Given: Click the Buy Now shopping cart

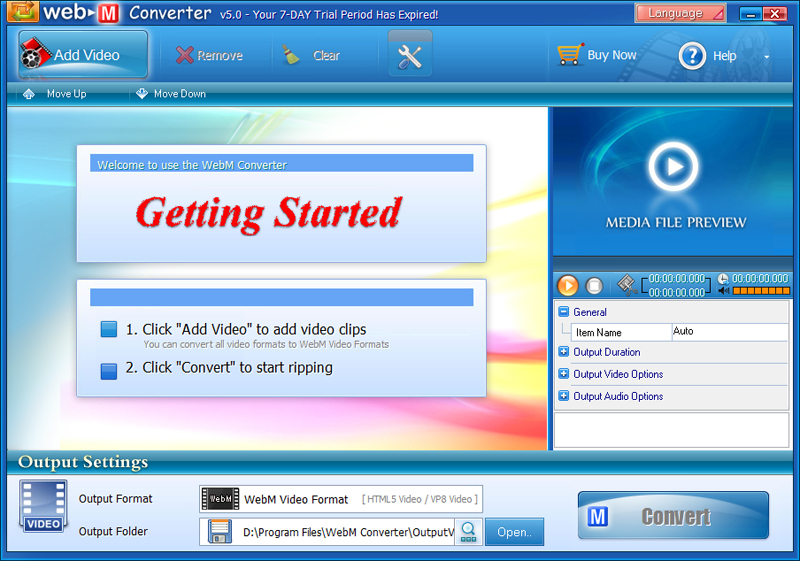Looking at the screenshot, I should pos(597,56).
